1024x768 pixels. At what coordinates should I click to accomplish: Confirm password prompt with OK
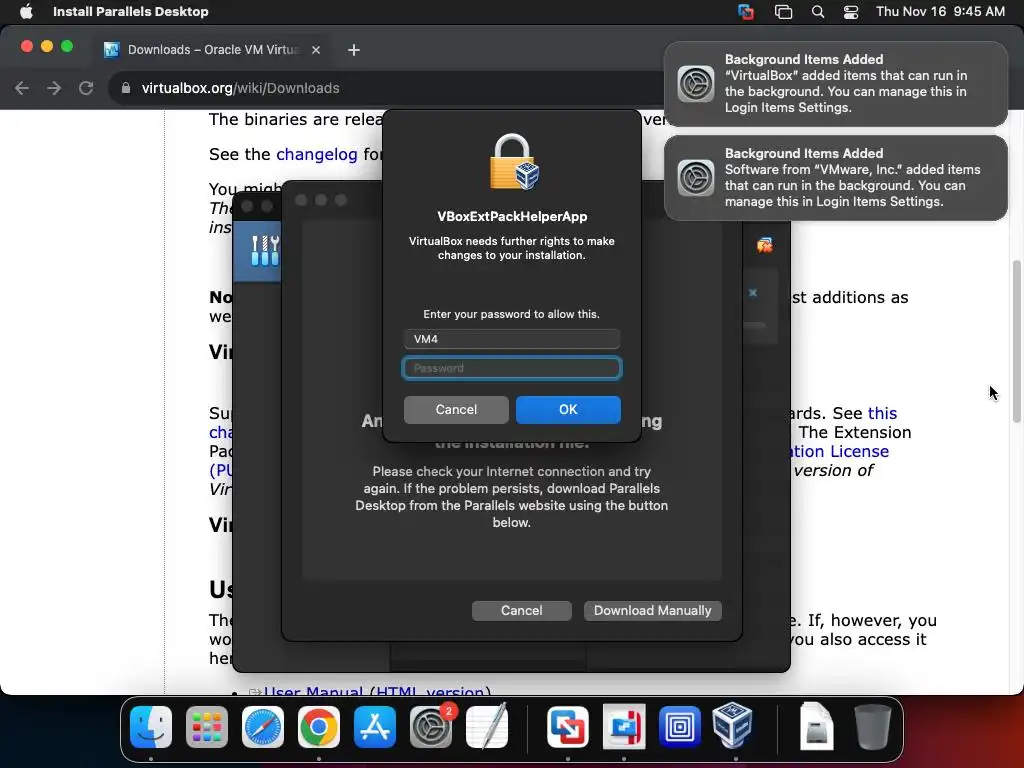(x=568, y=409)
